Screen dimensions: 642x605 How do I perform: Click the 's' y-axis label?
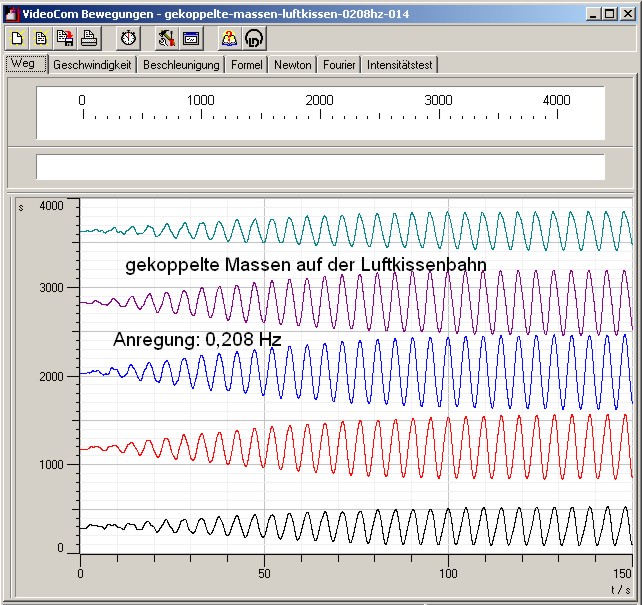pos(21,208)
